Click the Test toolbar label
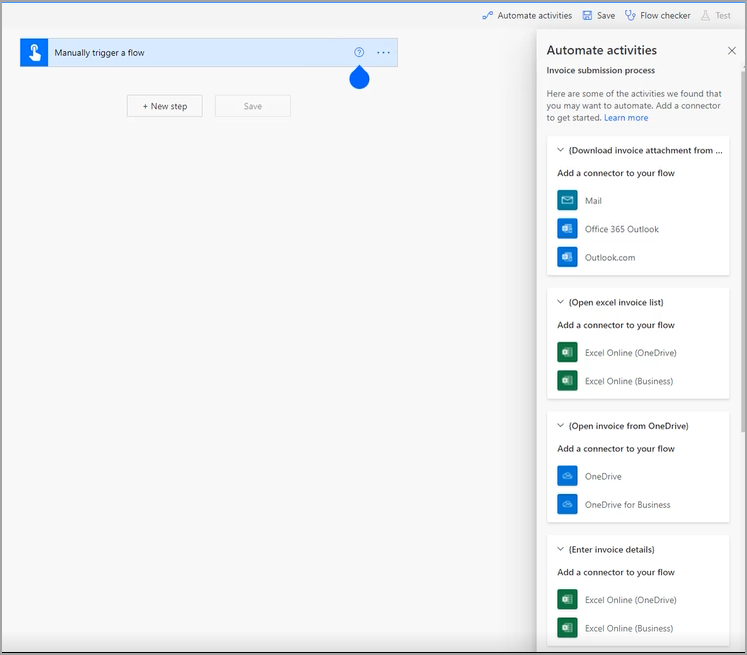Screen dimensions: 747x655 [x=723, y=16]
